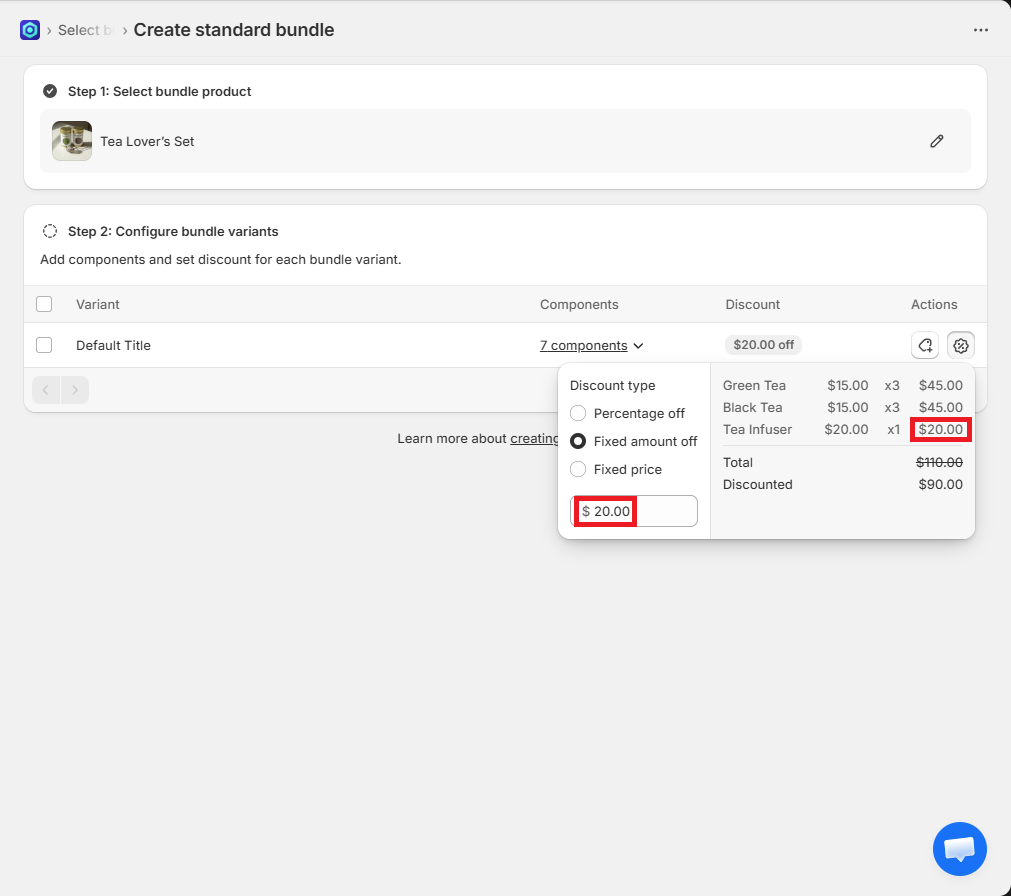Click the add components icon in Actions
The image size is (1011, 896).
pyautogui.click(x=925, y=345)
